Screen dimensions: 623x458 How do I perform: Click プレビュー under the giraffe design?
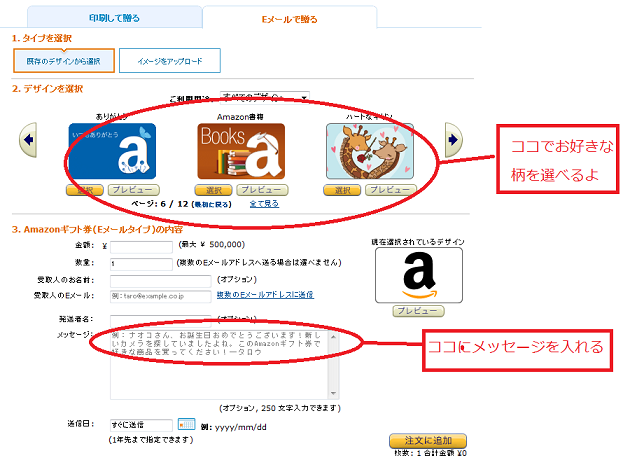point(391,190)
